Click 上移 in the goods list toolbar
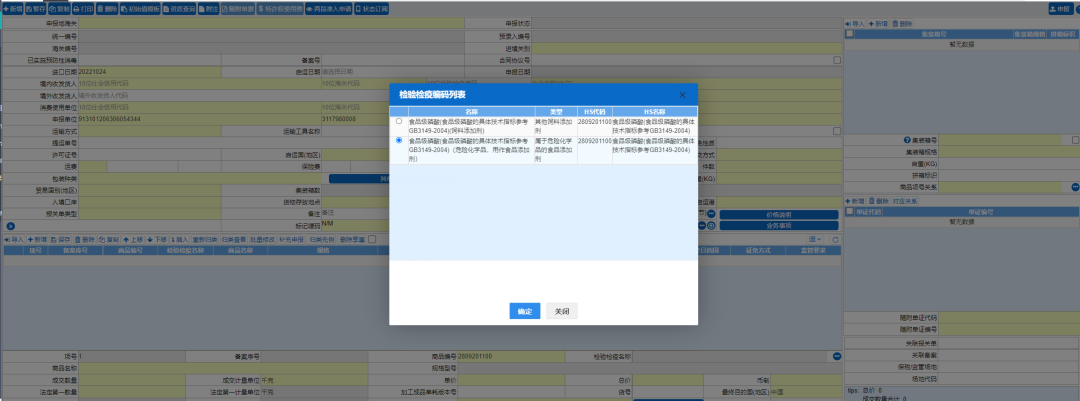Screen dimensions: 1080x401 135,240
